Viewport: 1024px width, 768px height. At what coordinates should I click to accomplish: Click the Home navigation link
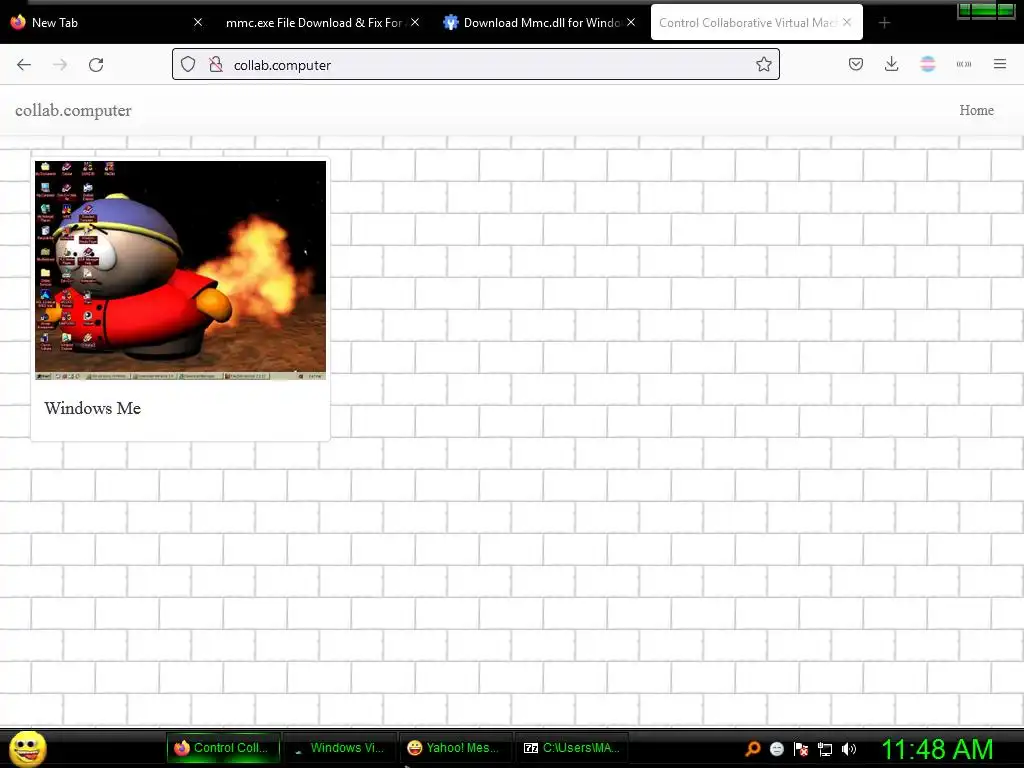[976, 110]
